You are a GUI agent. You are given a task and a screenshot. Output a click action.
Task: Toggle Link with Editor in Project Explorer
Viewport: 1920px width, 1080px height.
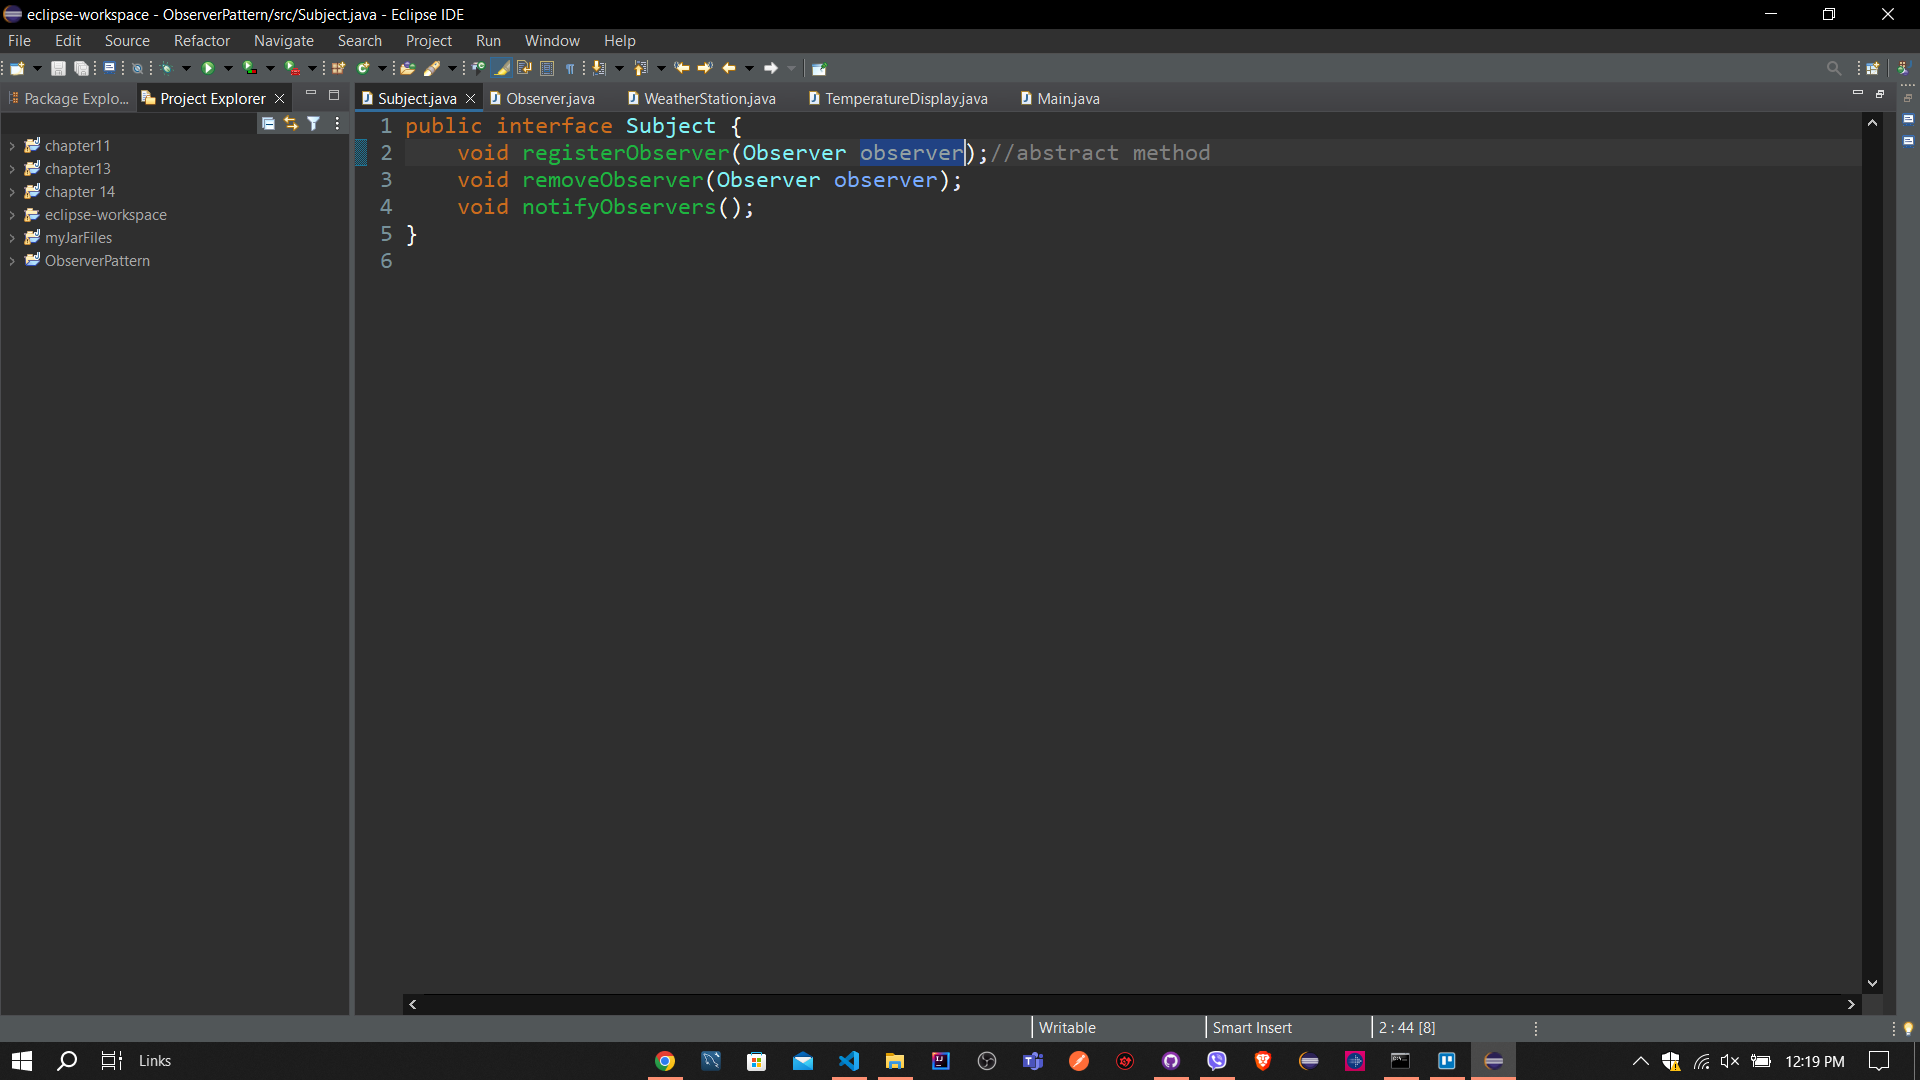tap(291, 123)
